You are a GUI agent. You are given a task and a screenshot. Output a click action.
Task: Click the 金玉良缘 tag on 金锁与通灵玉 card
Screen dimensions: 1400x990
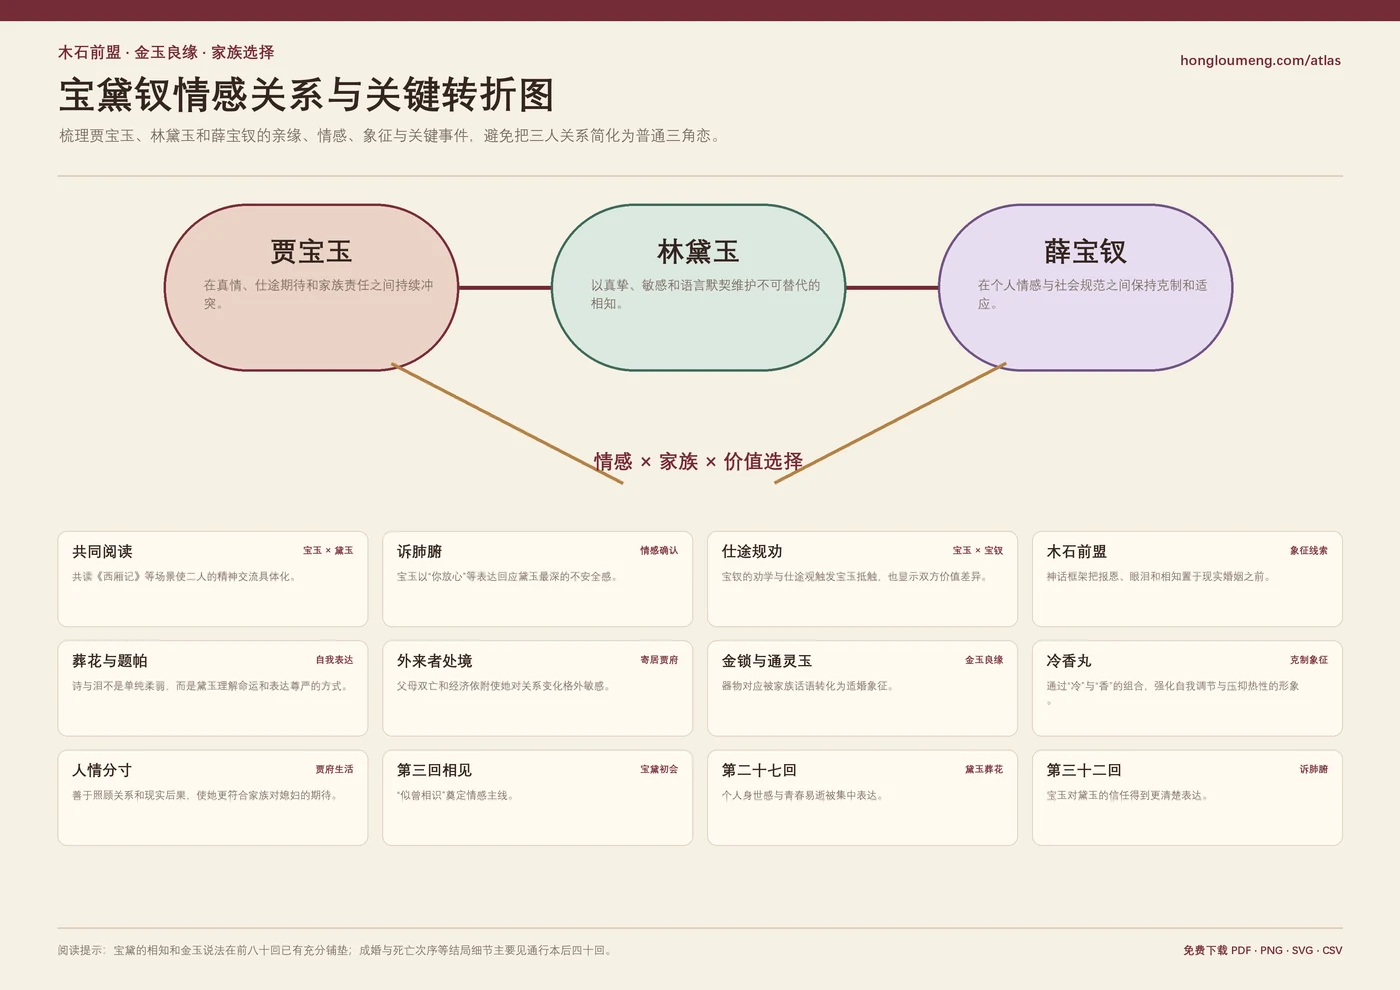pyautogui.click(x=984, y=660)
